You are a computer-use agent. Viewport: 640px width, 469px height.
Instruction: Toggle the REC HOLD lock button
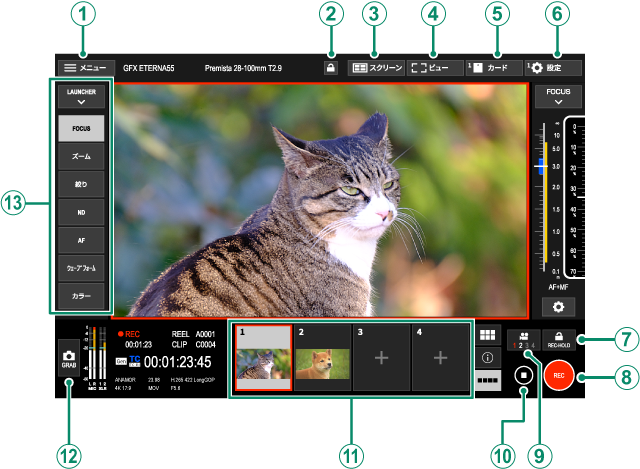click(x=559, y=339)
